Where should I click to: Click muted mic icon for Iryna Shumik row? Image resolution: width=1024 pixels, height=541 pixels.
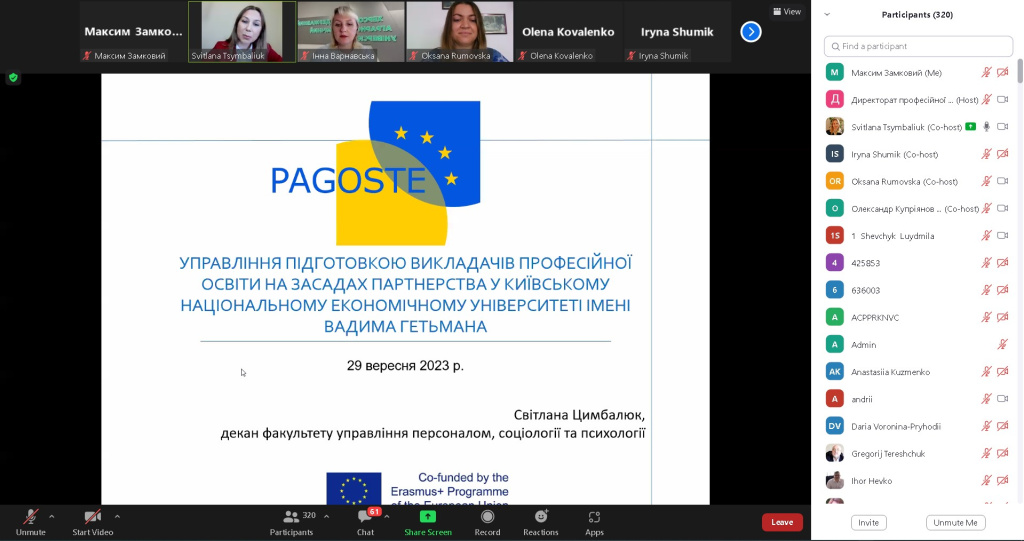click(987, 154)
